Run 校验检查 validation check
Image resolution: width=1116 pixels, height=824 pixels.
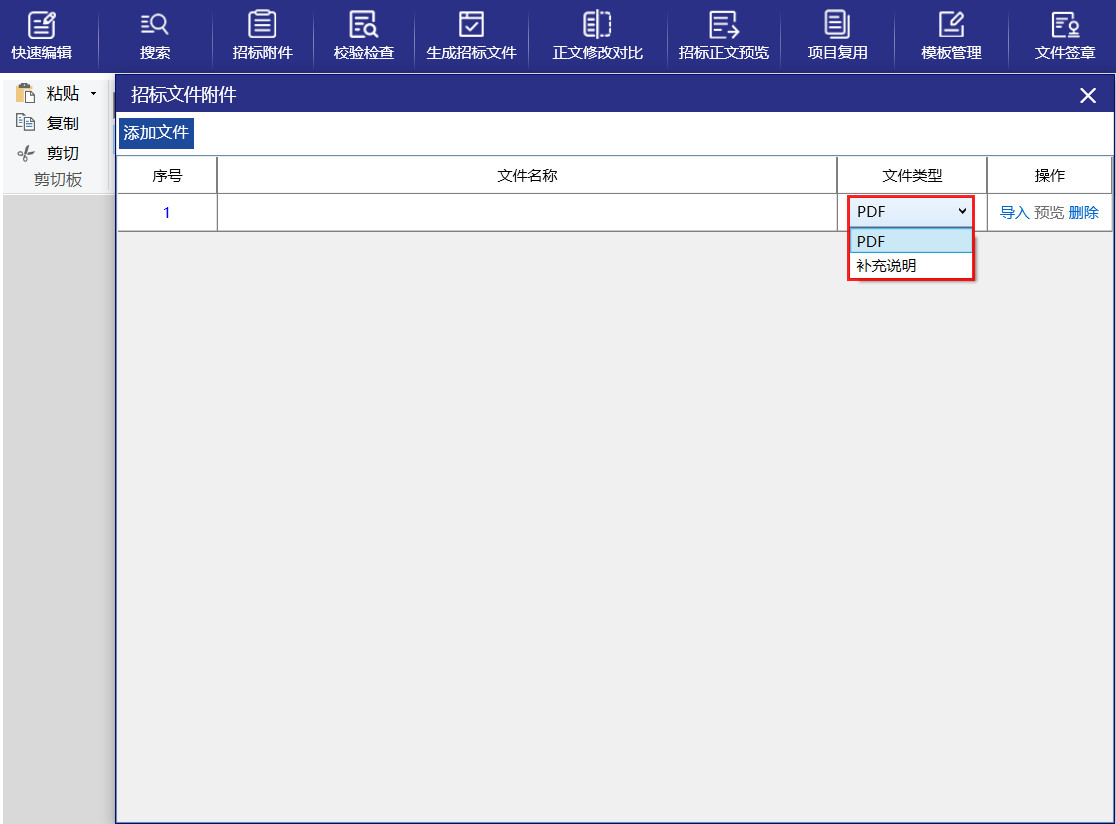click(364, 36)
